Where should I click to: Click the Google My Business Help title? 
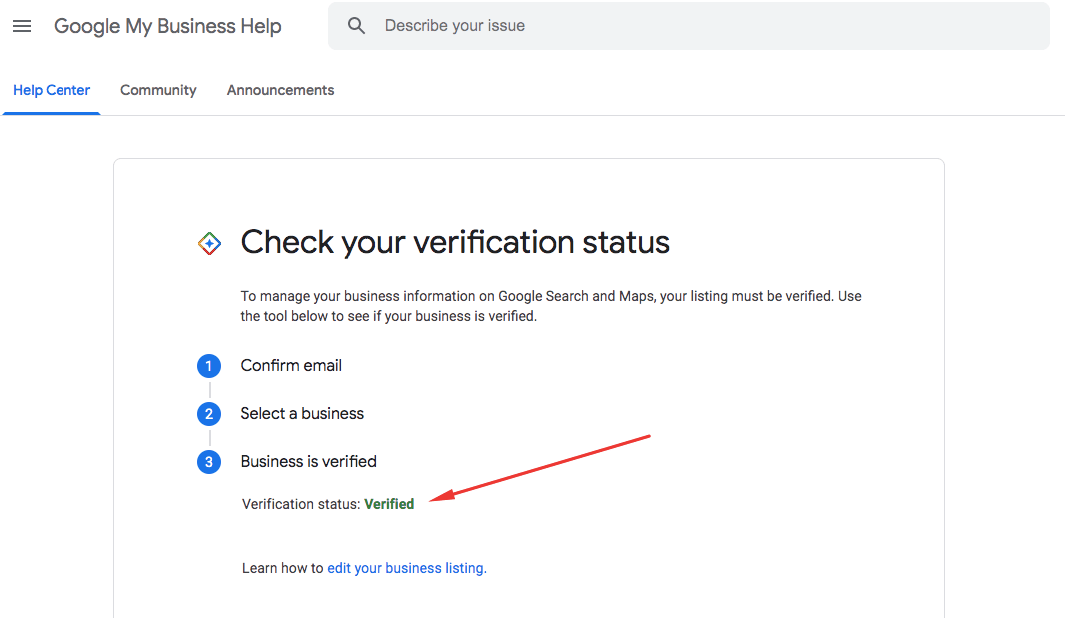(167, 26)
